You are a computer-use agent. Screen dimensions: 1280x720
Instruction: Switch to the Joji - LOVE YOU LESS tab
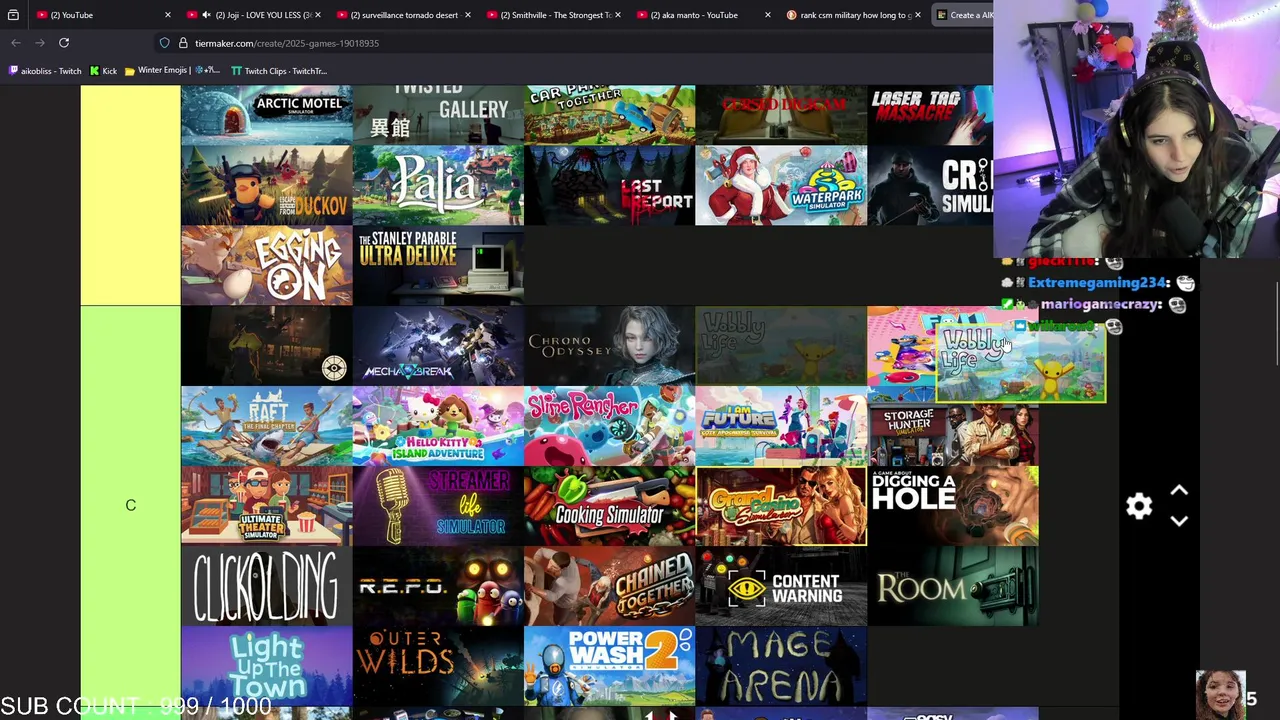coord(262,15)
